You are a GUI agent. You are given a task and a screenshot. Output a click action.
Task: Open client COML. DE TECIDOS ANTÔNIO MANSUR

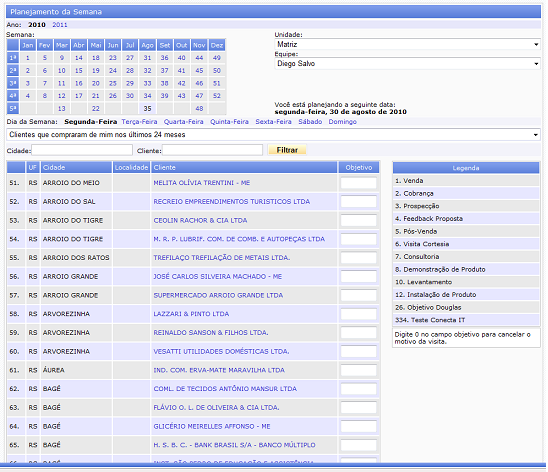(x=225, y=389)
